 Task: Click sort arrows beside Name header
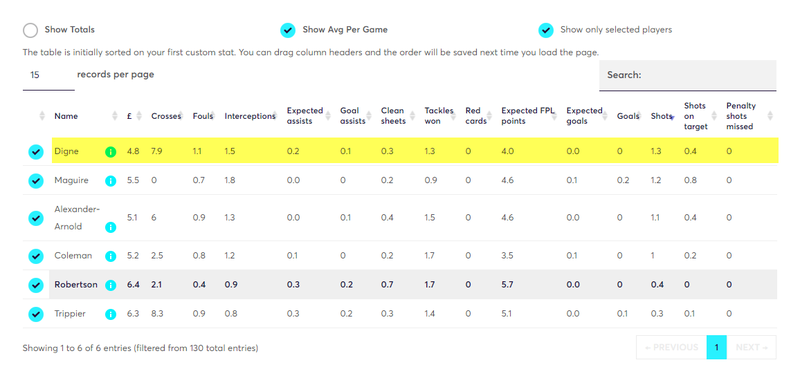(x=115, y=116)
